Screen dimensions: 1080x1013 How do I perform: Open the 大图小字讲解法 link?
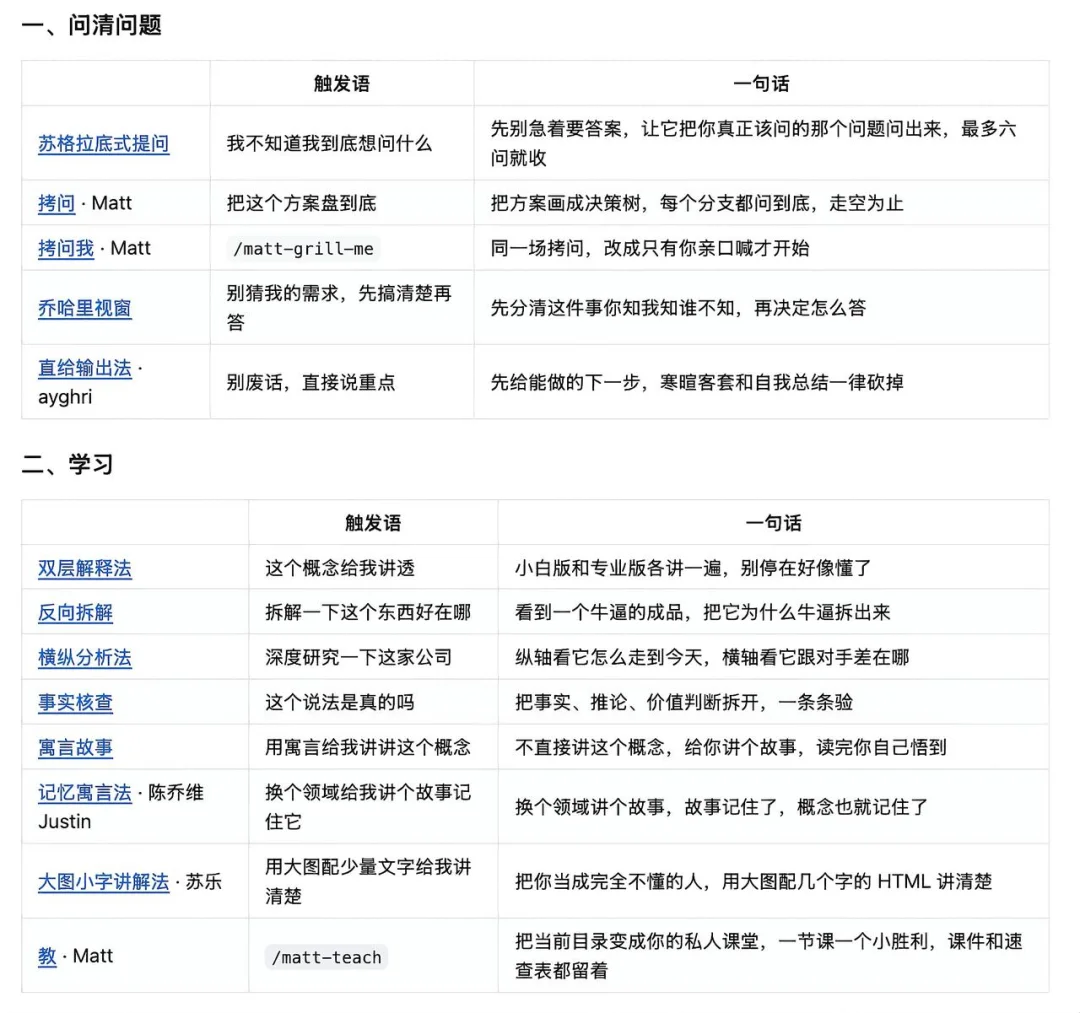(x=103, y=881)
